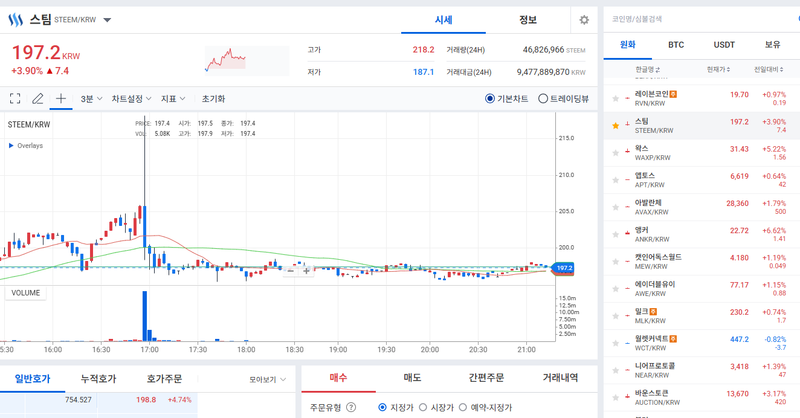Toggle the 한글명 name-swap icon in list header
The width and height of the screenshot is (800, 418).
click(658, 69)
